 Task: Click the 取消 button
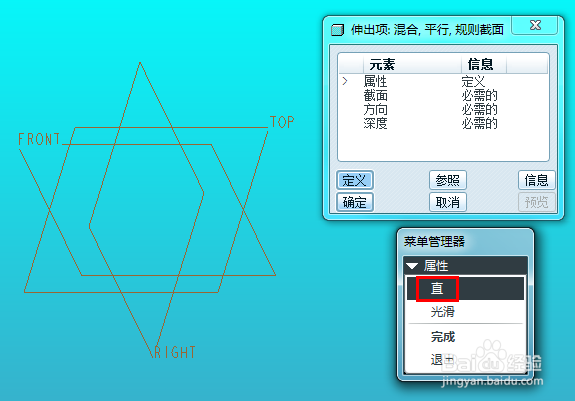click(447, 202)
